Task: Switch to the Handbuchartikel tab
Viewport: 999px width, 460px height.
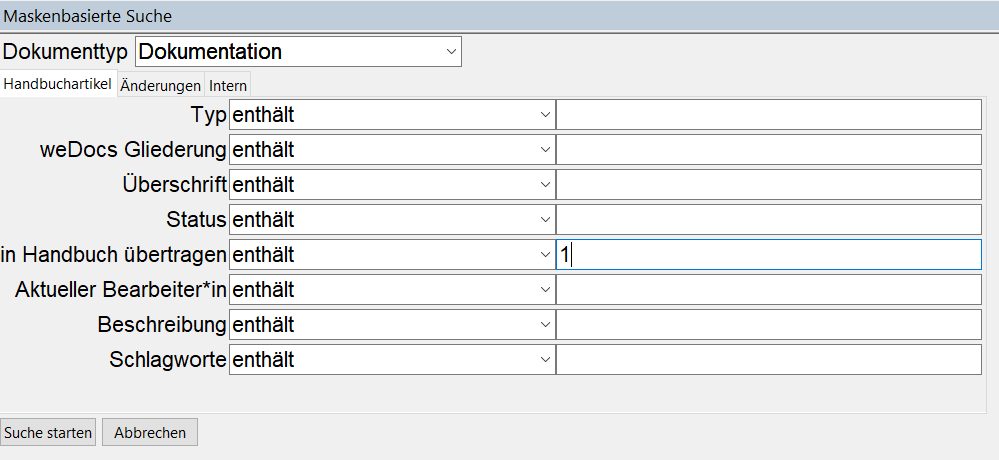Action: tap(58, 85)
